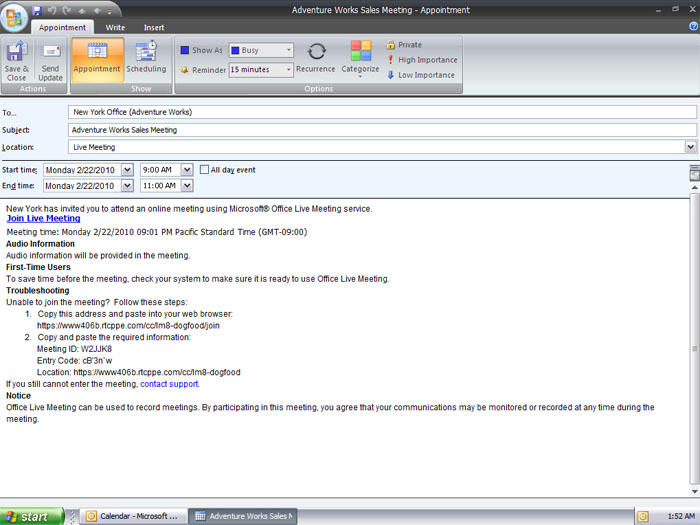Image resolution: width=700 pixels, height=525 pixels.
Task: Open the Start time date picker
Action: point(127,170)
